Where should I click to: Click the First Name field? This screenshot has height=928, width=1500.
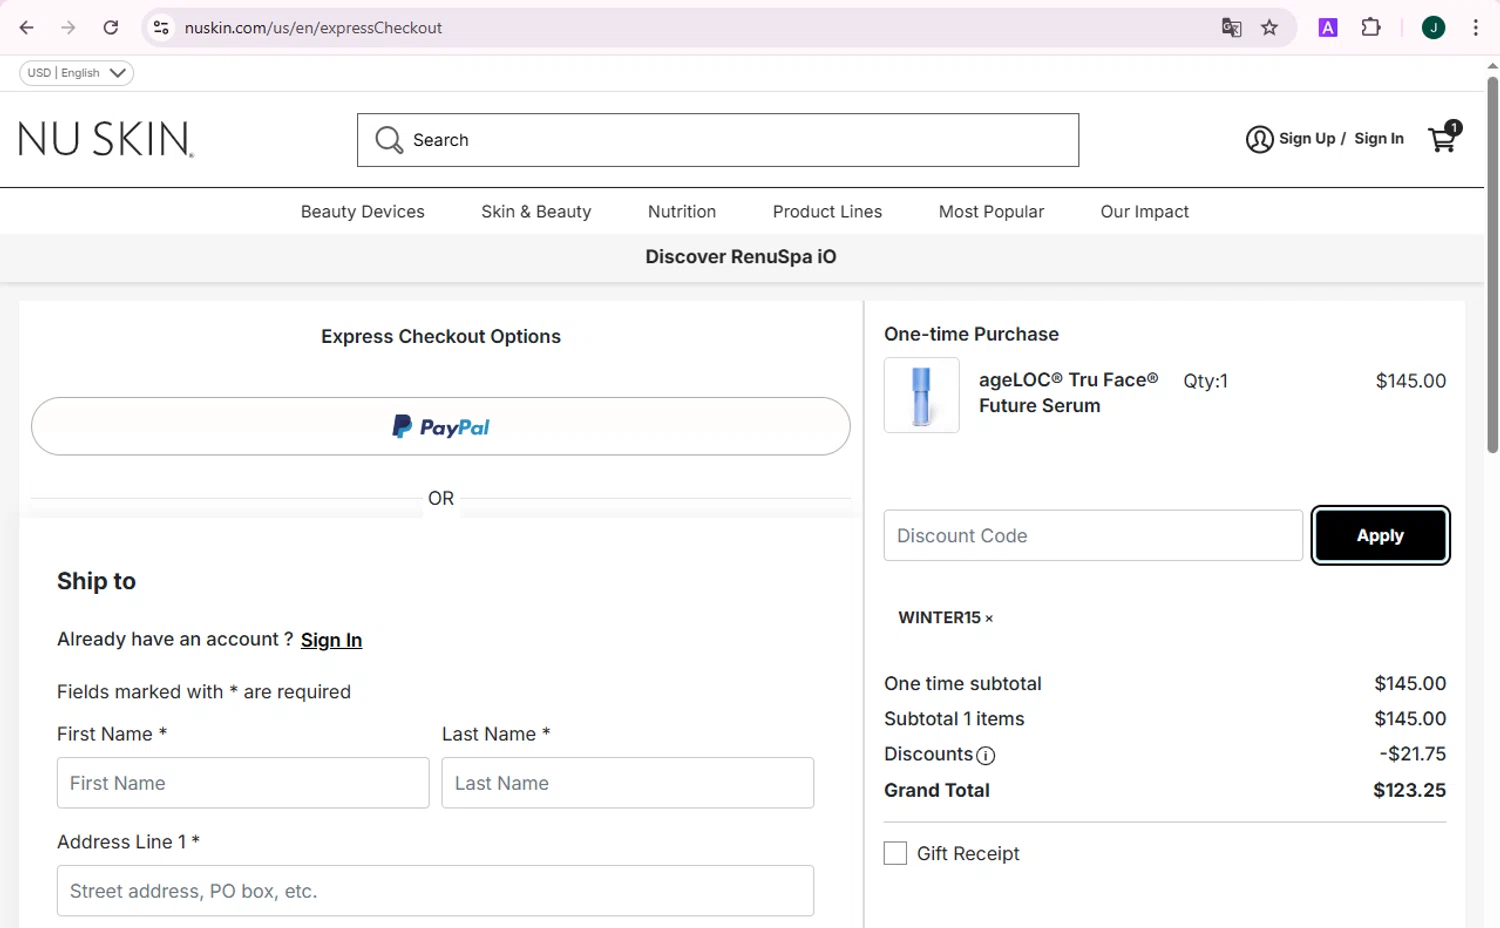click(x=243, y=783)
